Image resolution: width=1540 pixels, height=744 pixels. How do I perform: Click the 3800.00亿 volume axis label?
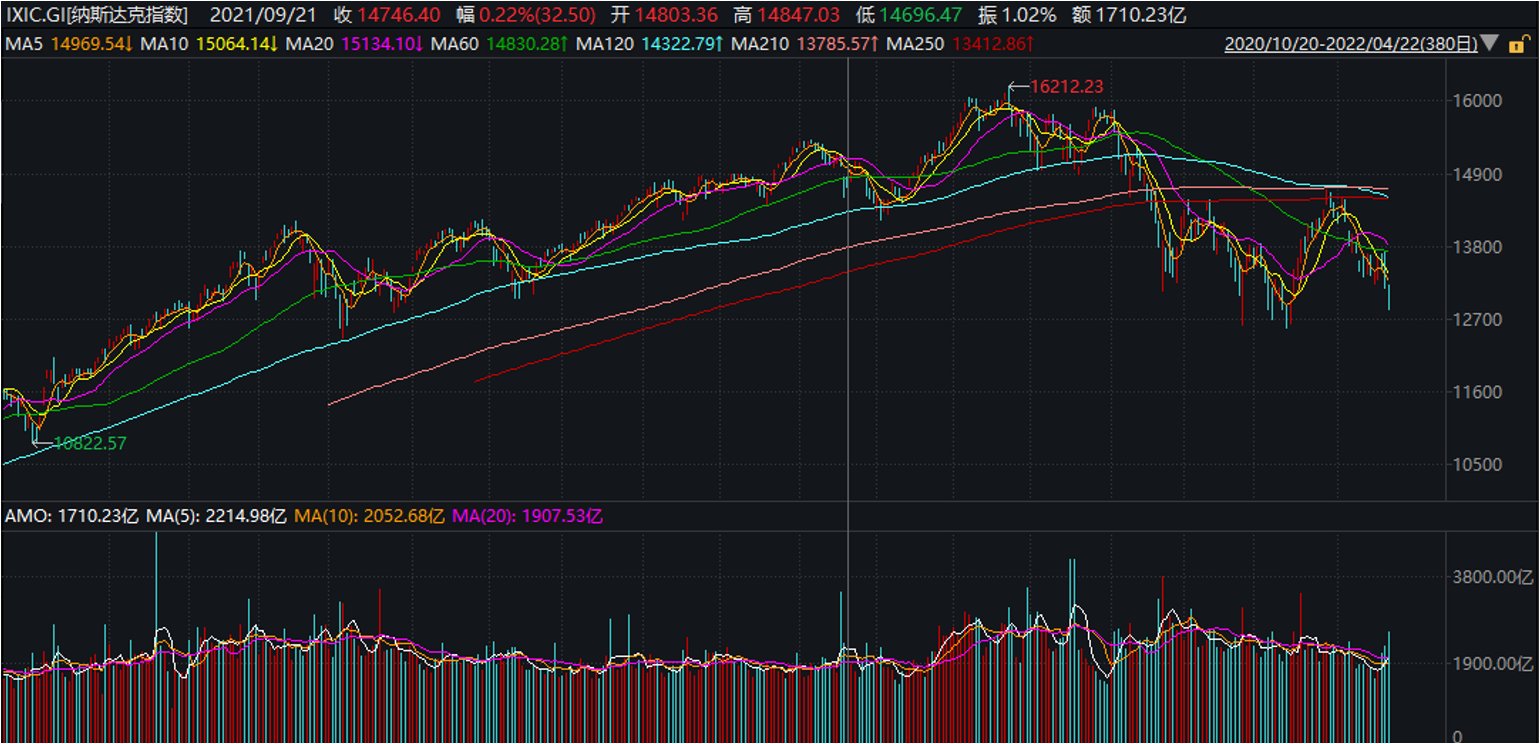pos(1494,577)
